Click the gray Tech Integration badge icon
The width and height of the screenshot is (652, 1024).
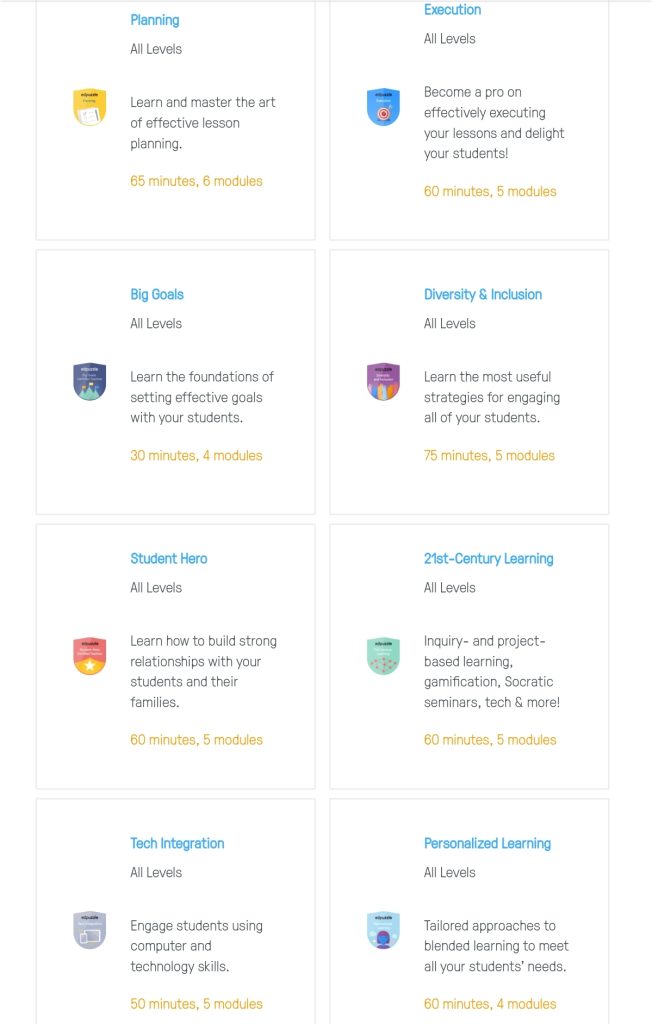(89, 930)
